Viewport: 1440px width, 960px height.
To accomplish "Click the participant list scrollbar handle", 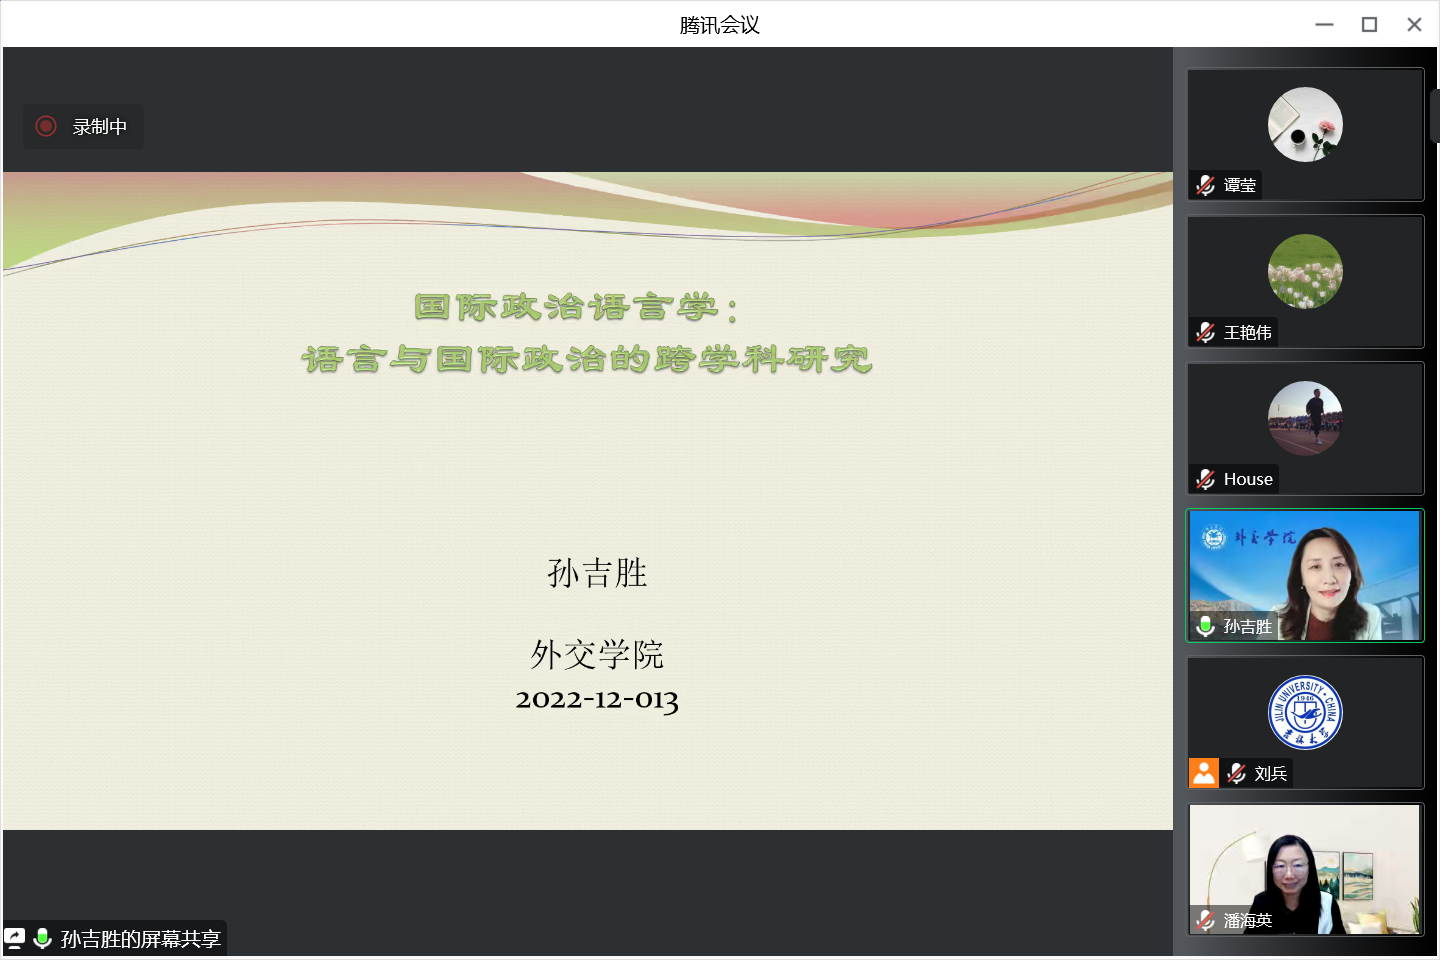I will click(1434, 115).
